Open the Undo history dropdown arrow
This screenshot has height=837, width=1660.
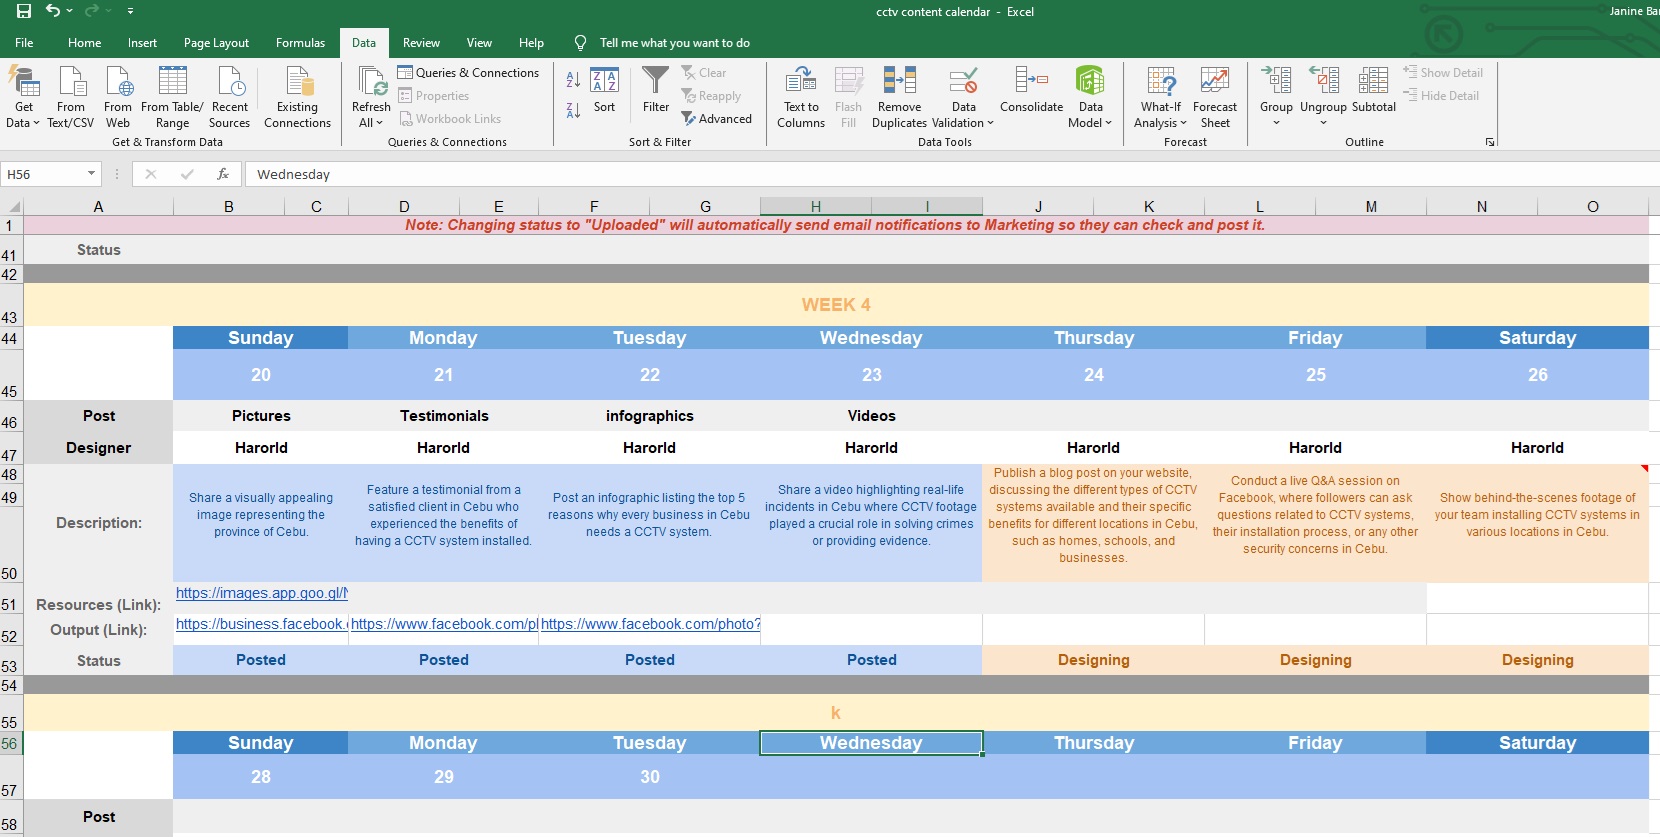[x=69, y=11]
